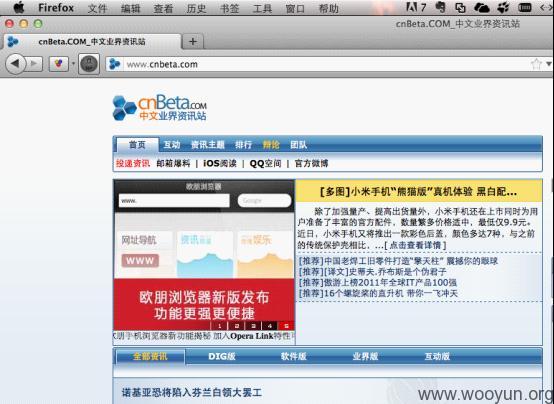
Task: Open the 邮箱爆料 link
Action: click(173, 163)
